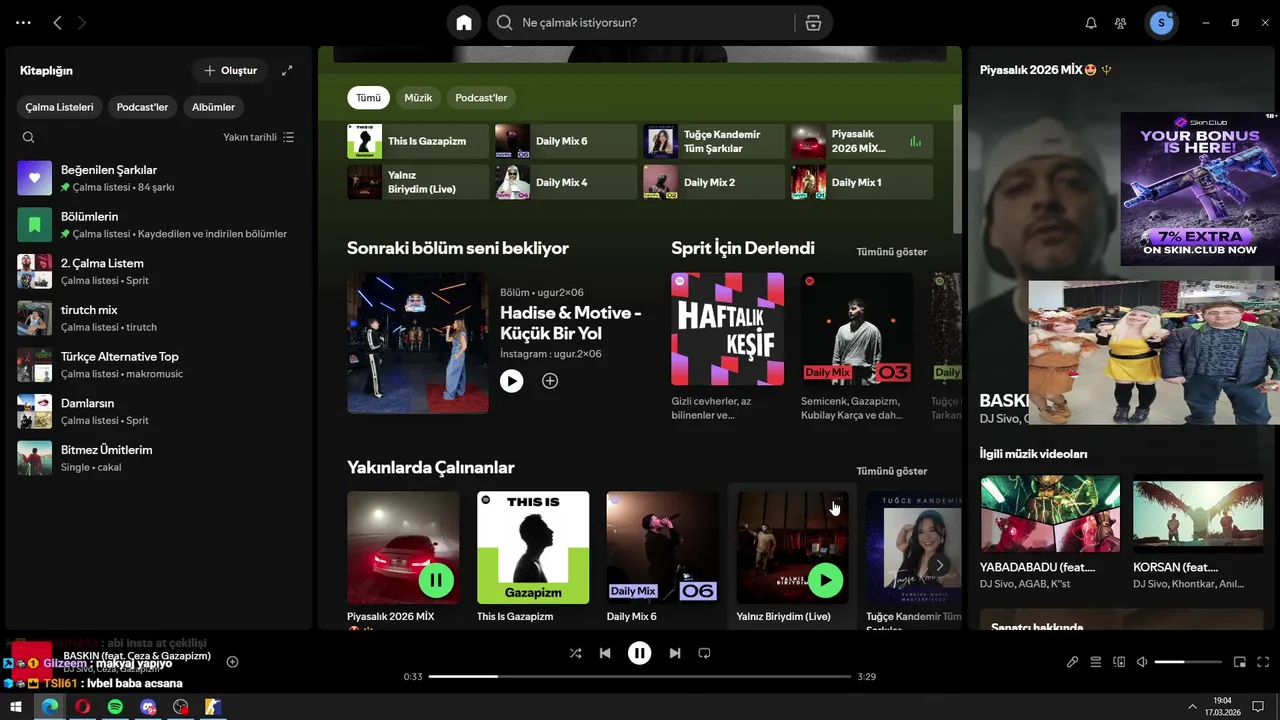Toggle shuffle playback
1280x720 pixels.
(x=575, y=653)
